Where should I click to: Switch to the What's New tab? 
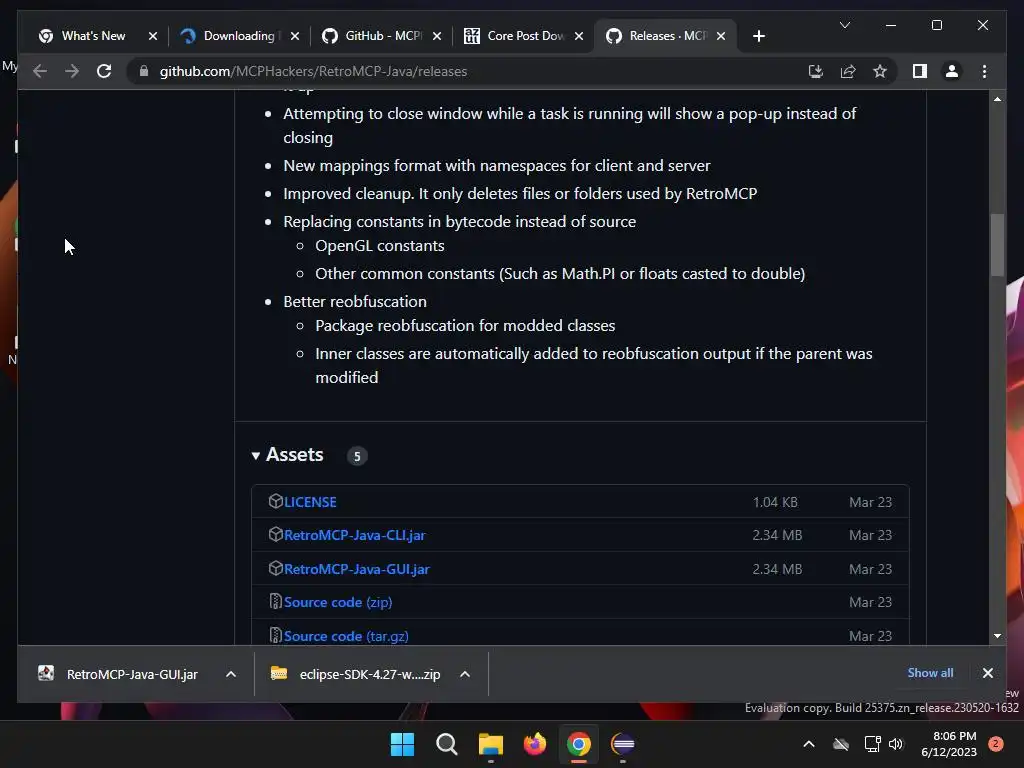pos(93,36)
